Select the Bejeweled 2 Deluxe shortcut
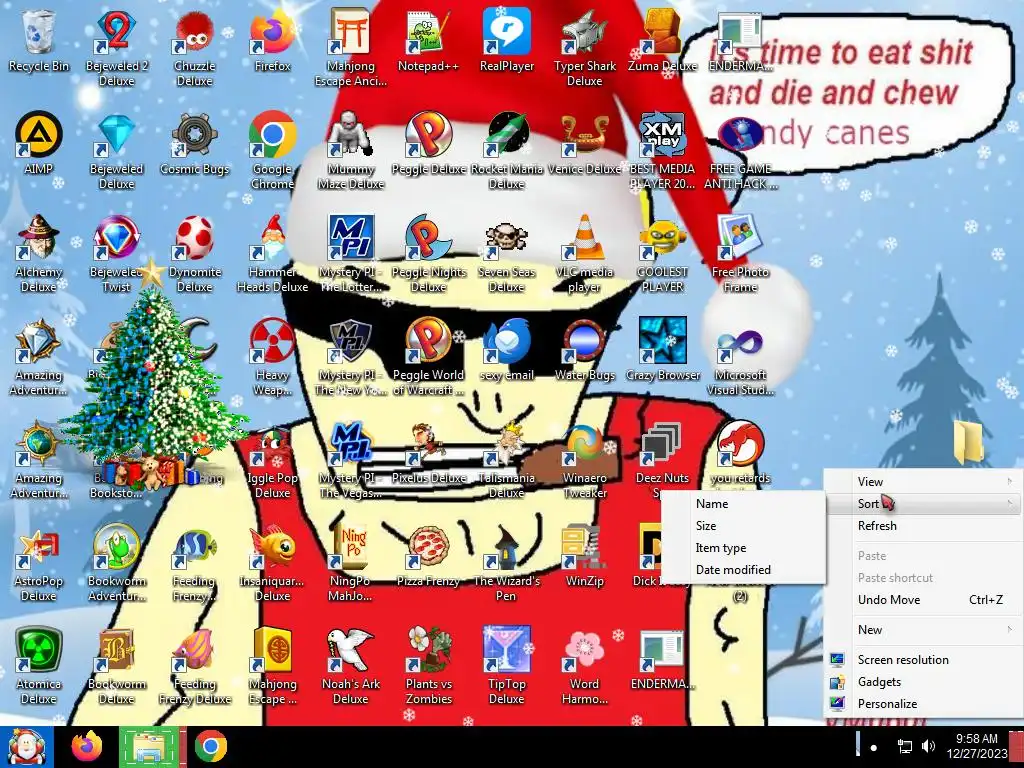Viewport: 1024px width, 768px height. pos(116,48)
